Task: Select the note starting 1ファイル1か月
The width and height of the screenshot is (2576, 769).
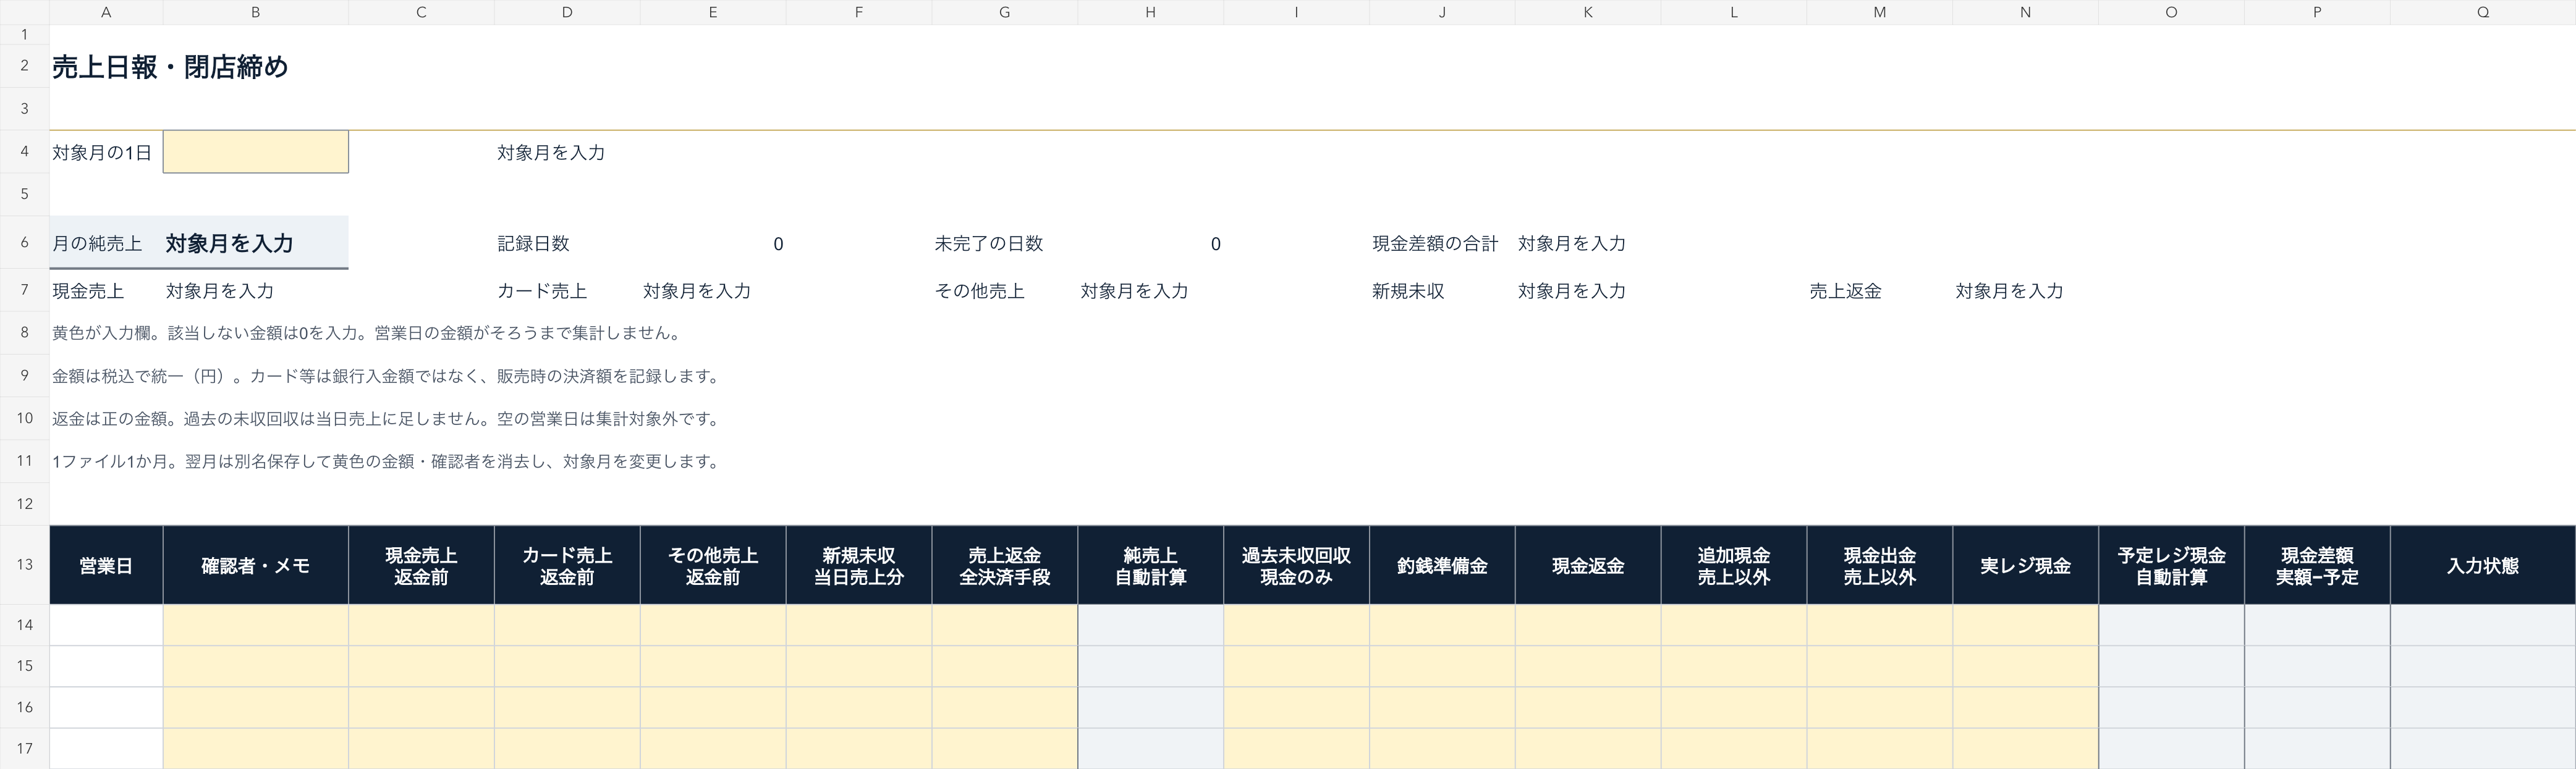Action: click(x=388, y=462)
